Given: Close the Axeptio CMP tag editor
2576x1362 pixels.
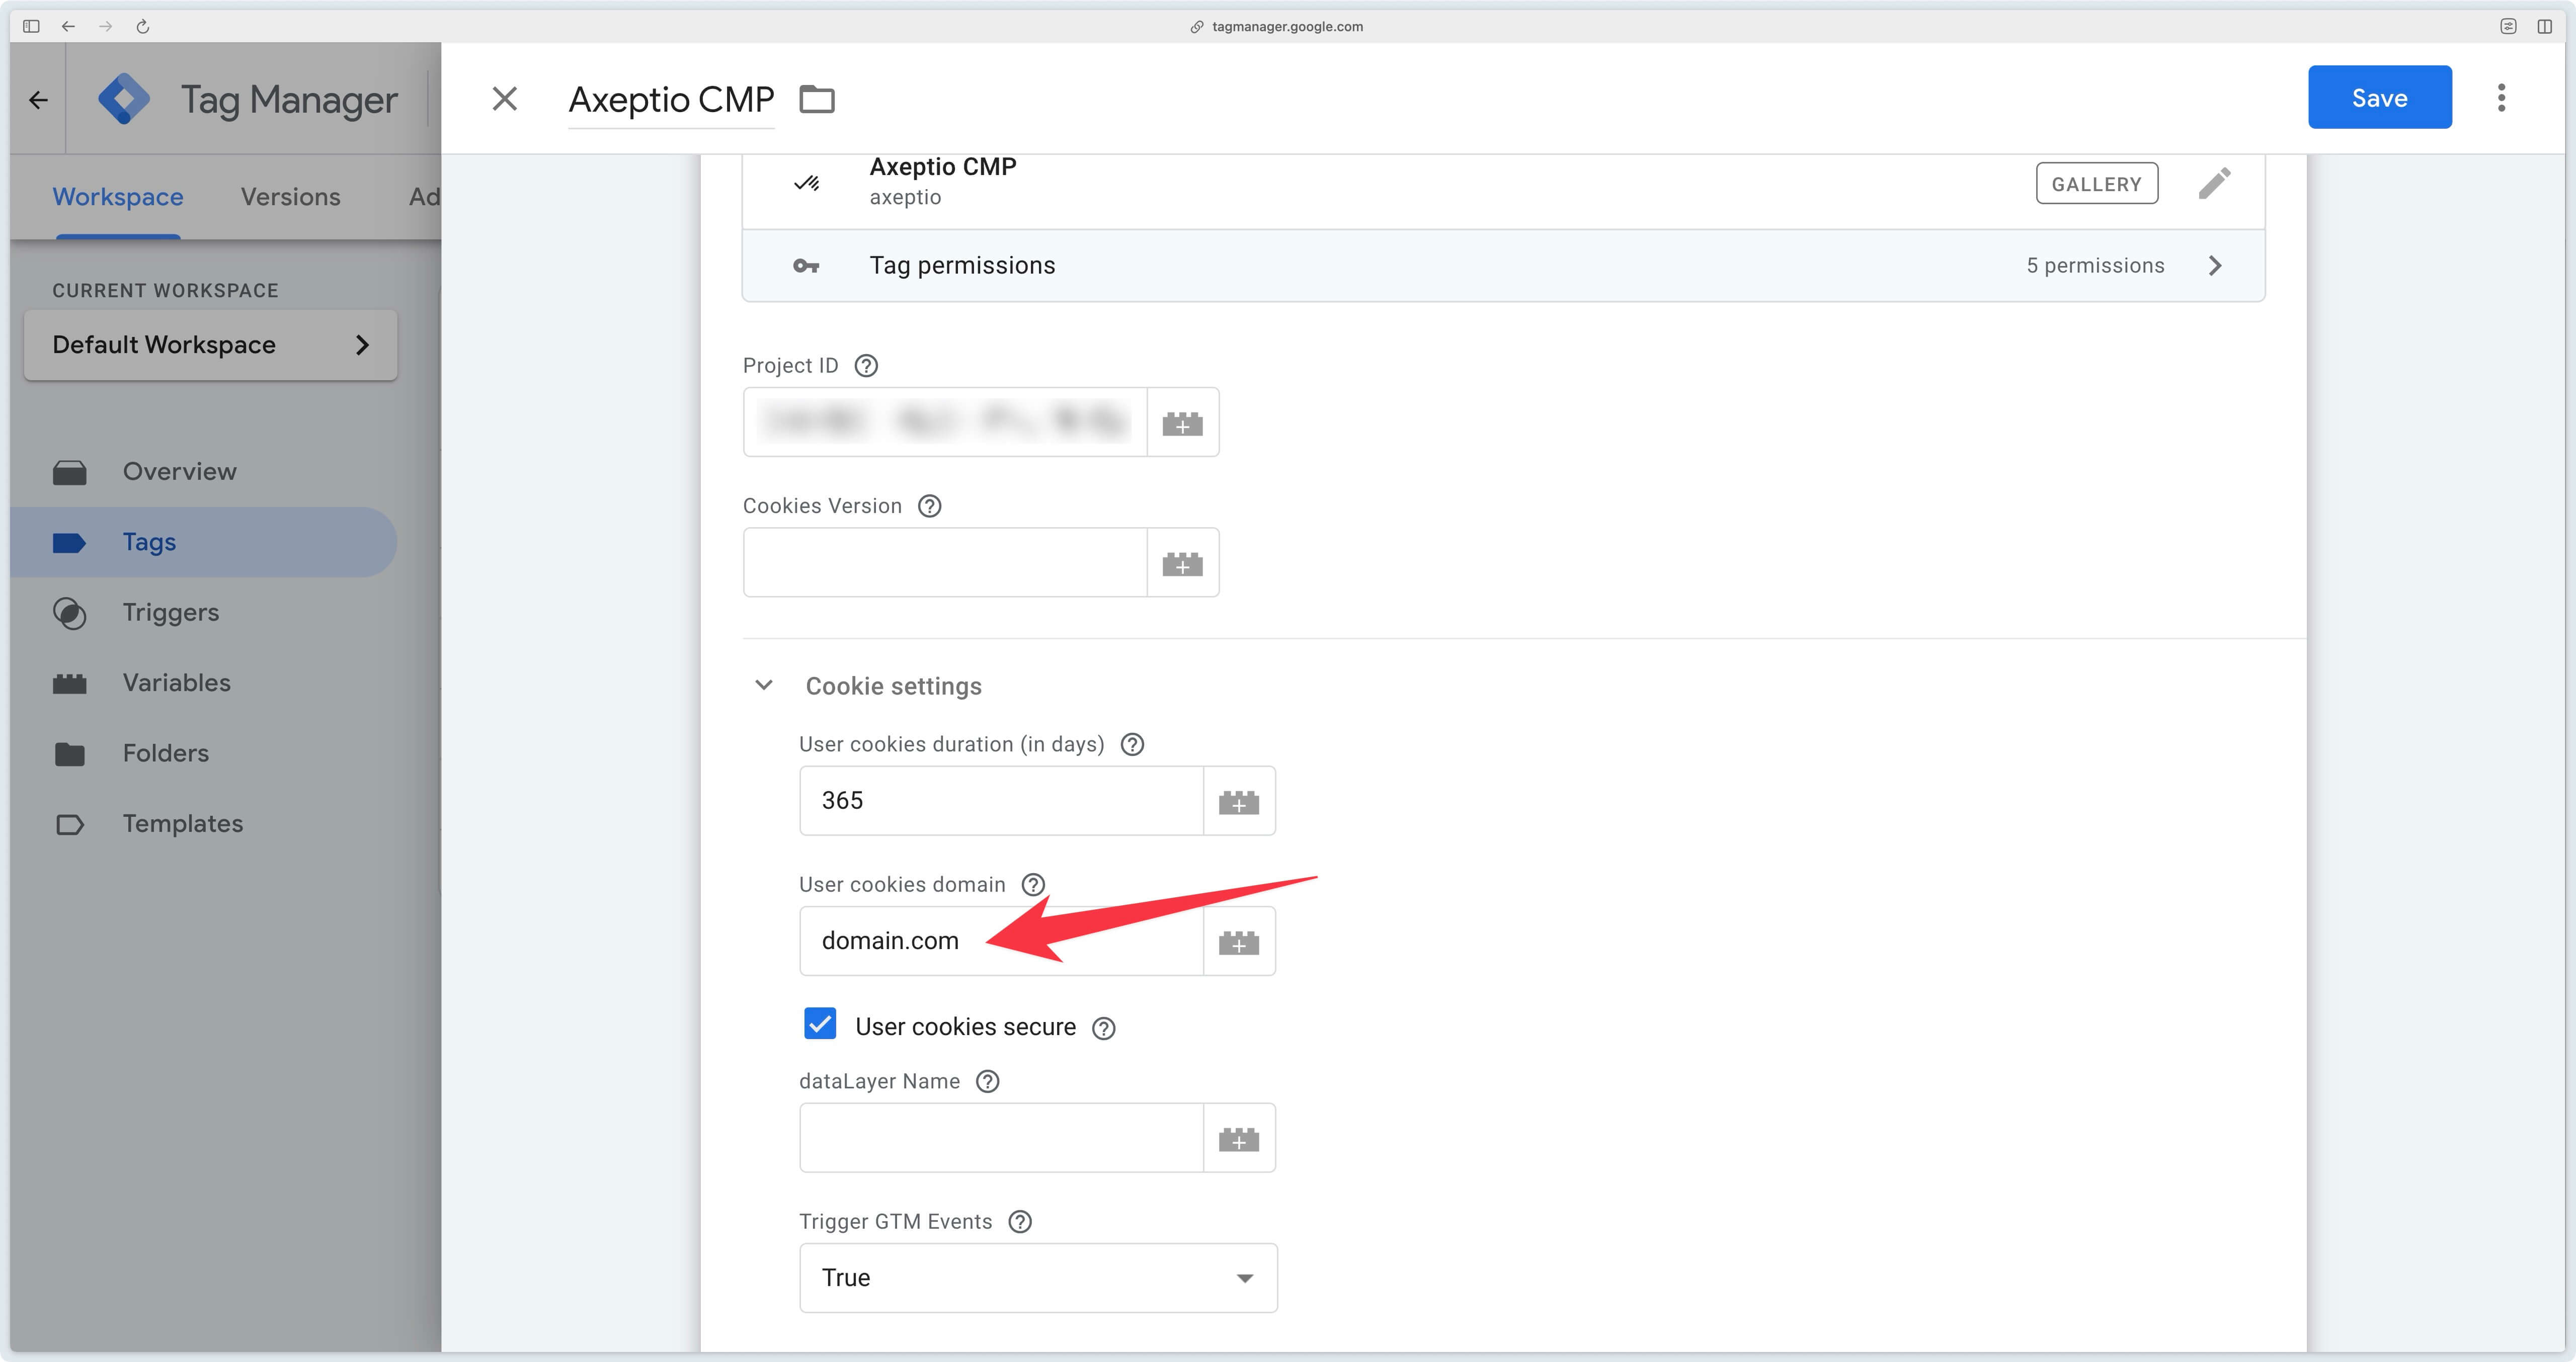Looking at the screenshot, I should click(505, 98).
